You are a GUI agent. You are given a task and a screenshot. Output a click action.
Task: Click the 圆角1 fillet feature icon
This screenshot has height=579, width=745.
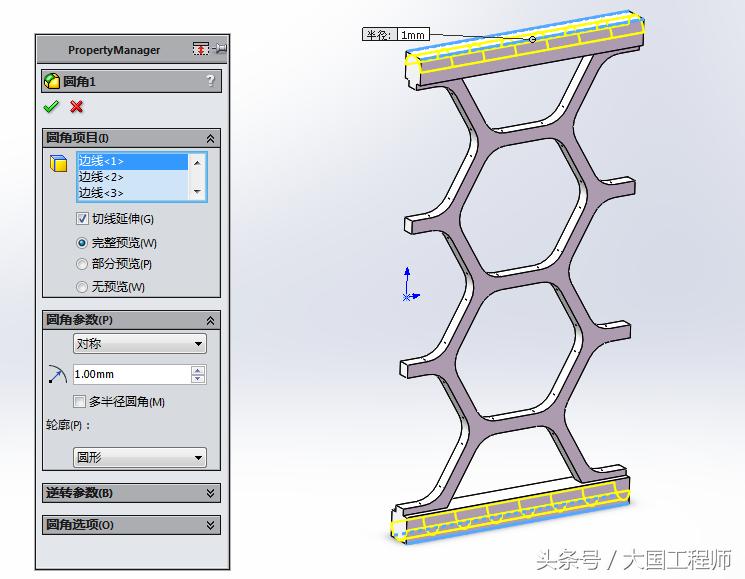point(51,81)
